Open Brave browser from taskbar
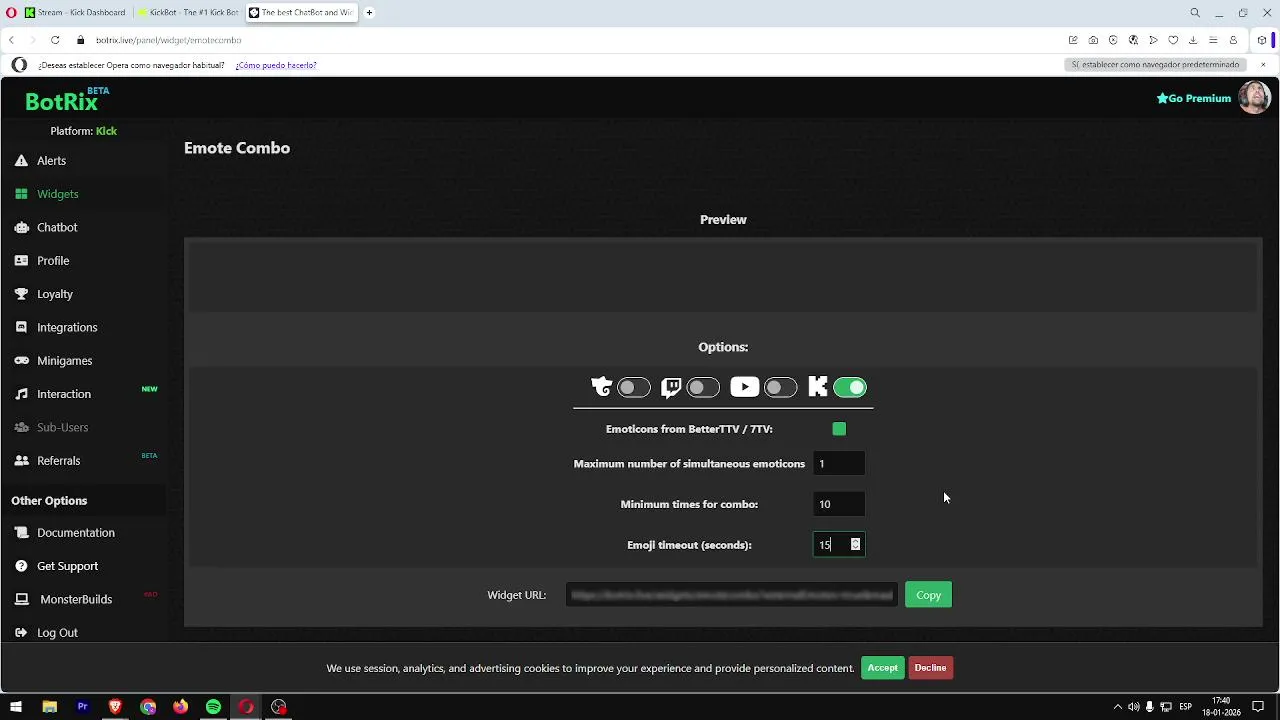 click(x=115, y=707)
